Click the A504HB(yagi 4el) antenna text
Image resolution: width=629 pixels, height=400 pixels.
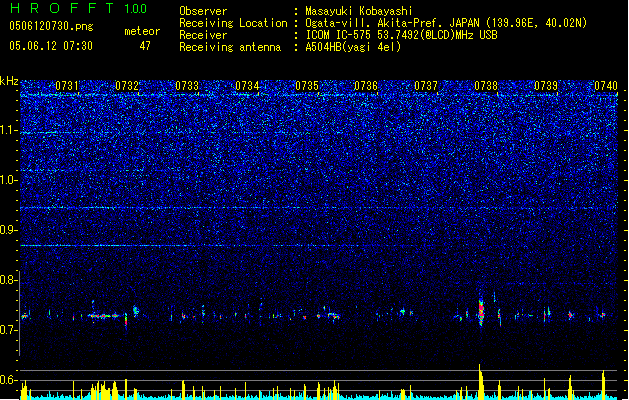pyautogui.click(x=353, y=47)
